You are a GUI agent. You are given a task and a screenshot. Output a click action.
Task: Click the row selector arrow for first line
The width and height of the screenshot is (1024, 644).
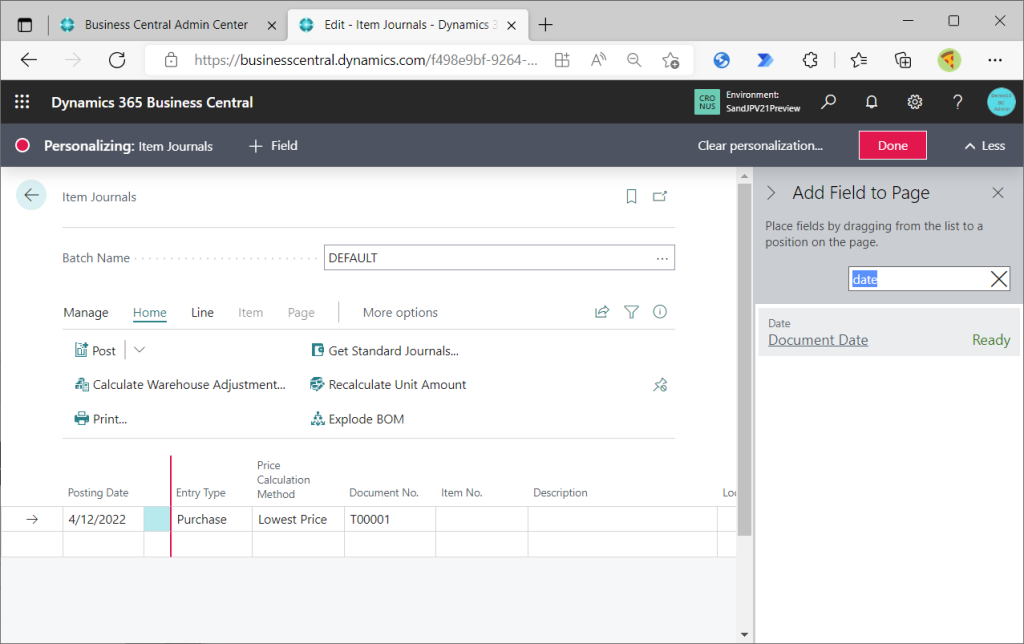(x=32, y=519)
